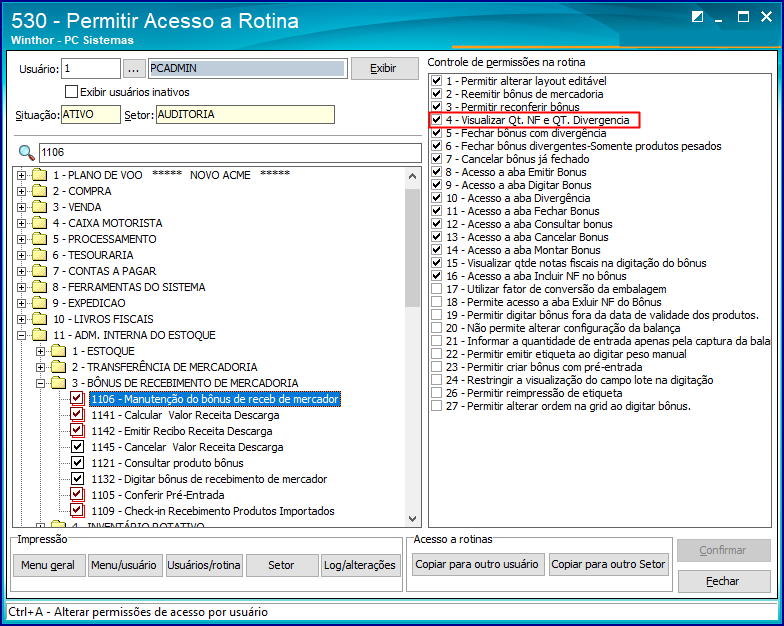The image size is (784, 626).
Task: Click the Fechar button
Action: click(723, 582)
